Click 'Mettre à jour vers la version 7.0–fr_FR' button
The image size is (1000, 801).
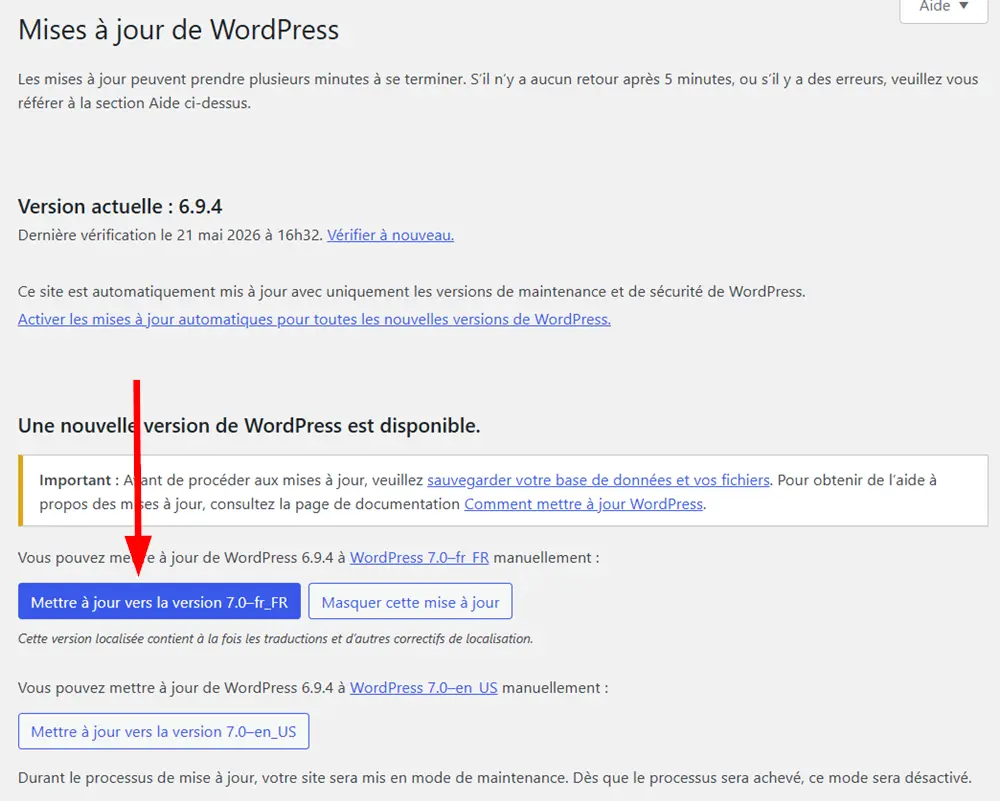(x=159, y=601)
